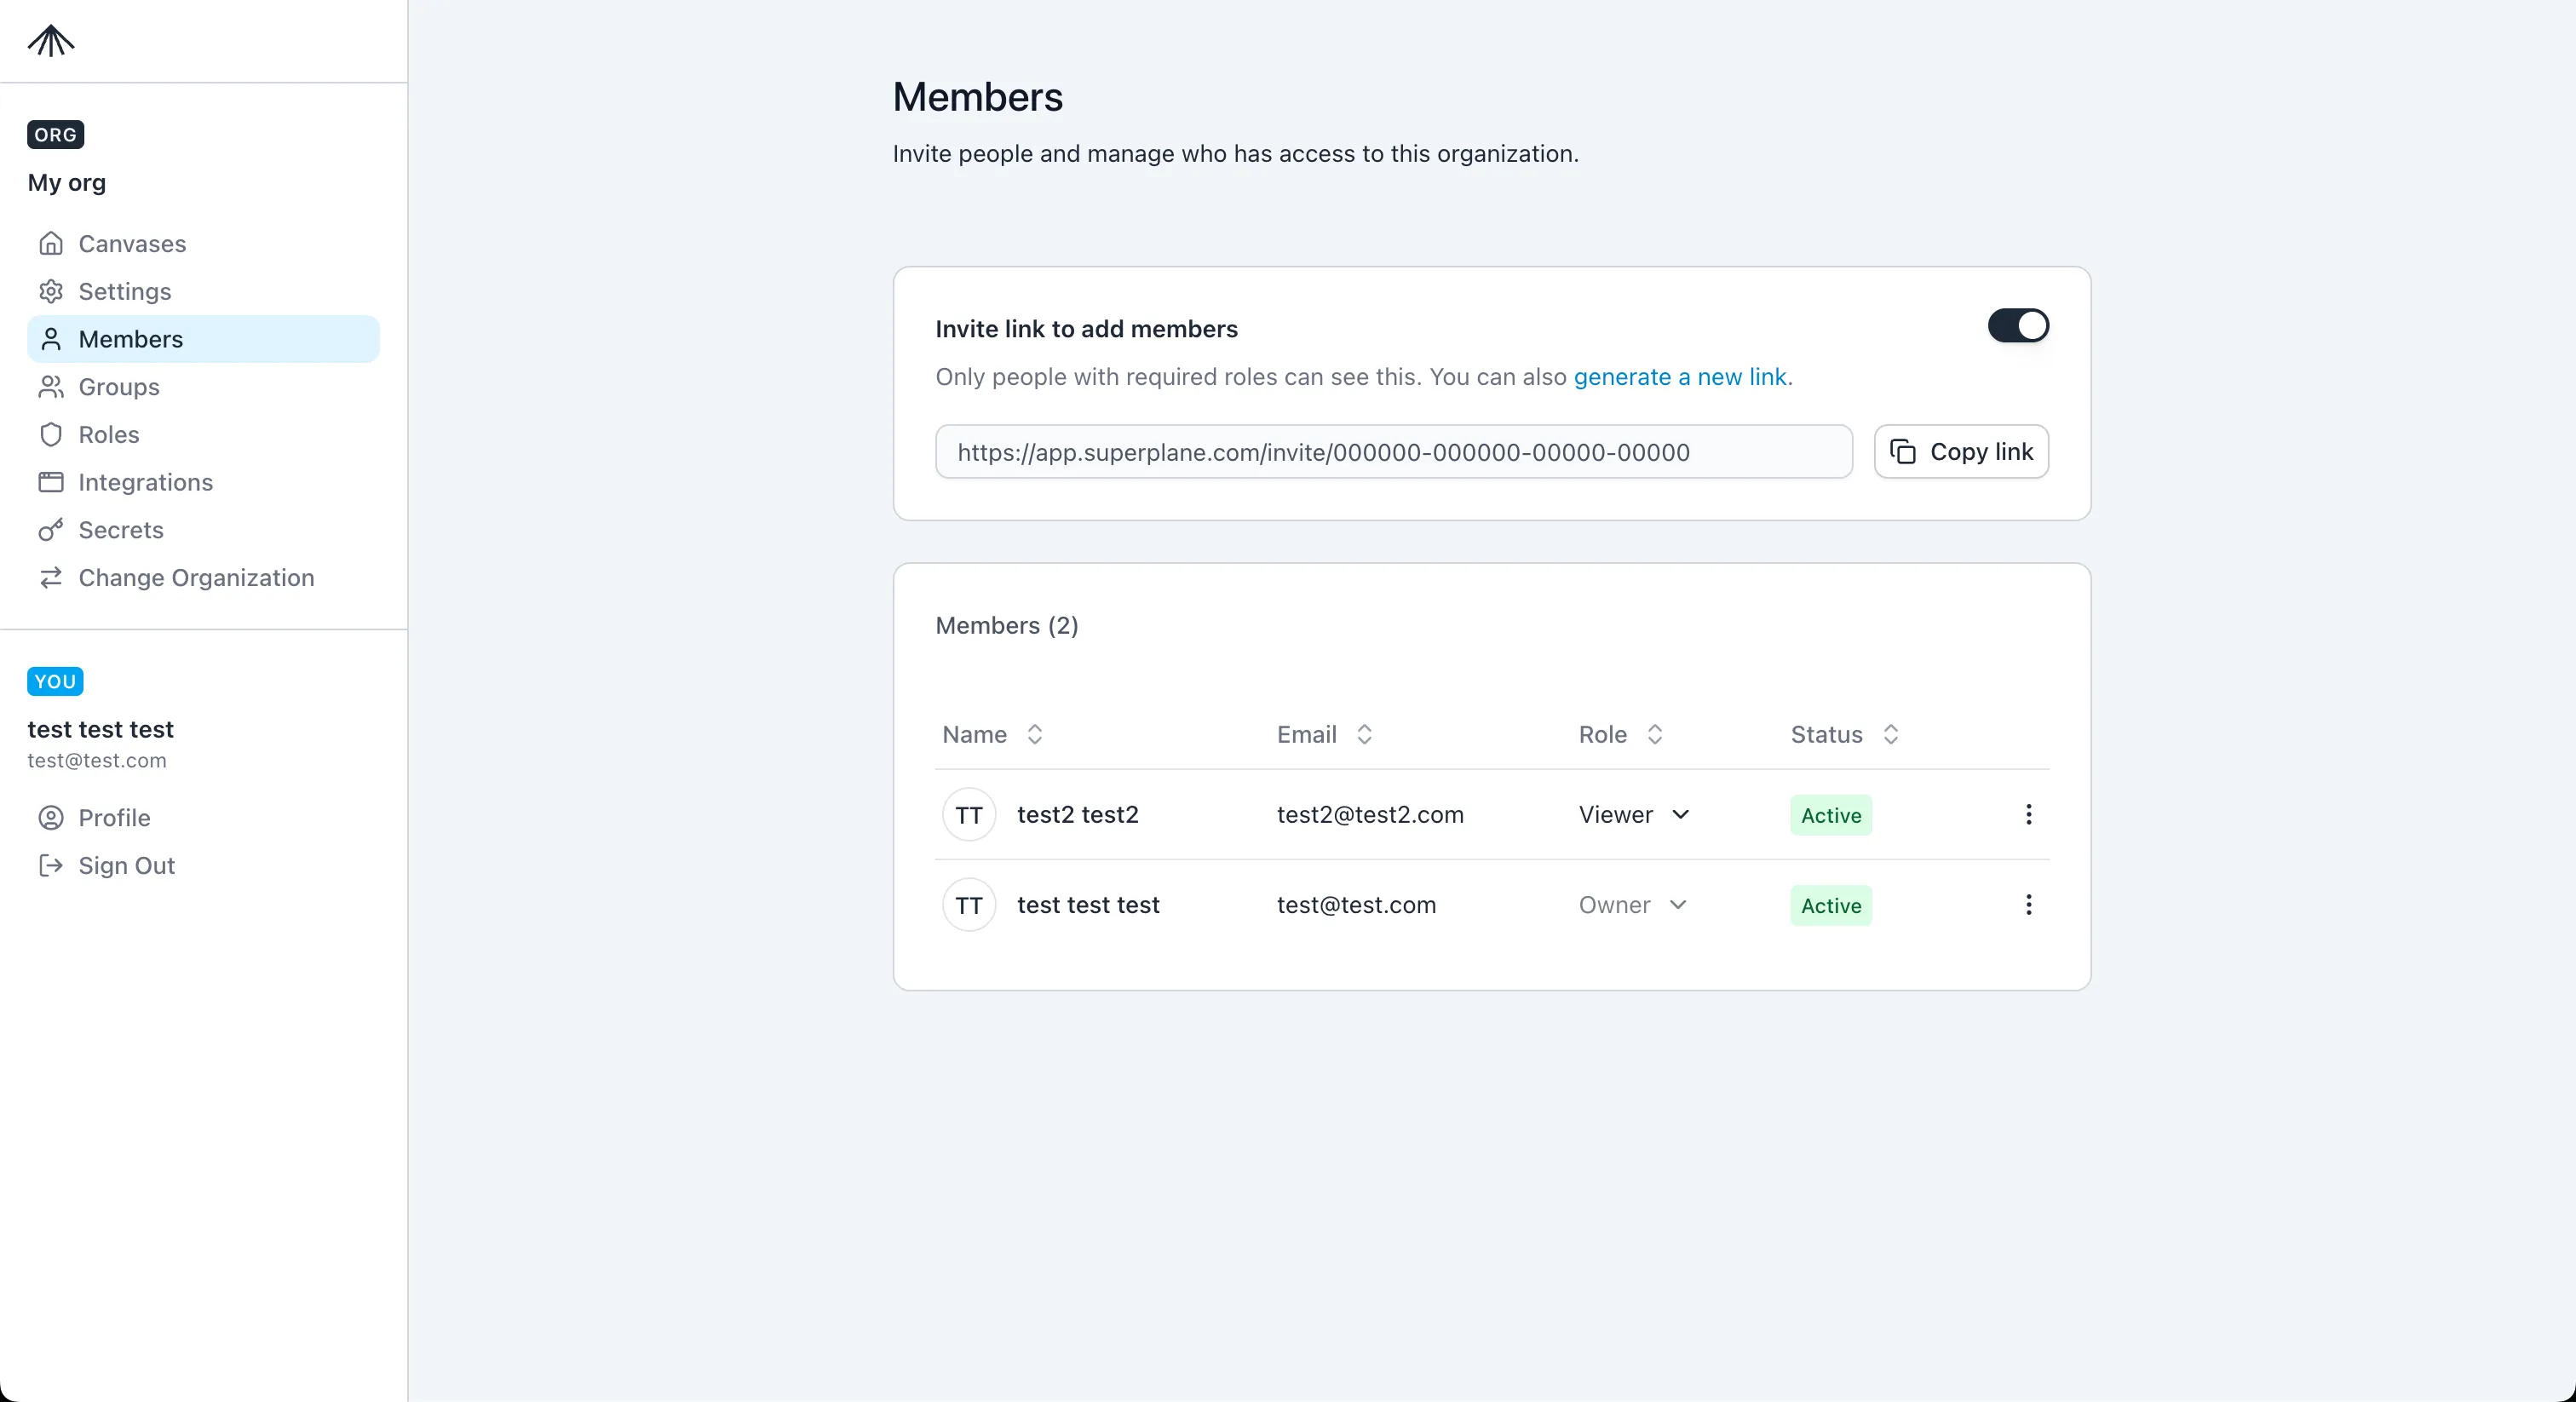Click the Roles shield icon

point(52,434)
